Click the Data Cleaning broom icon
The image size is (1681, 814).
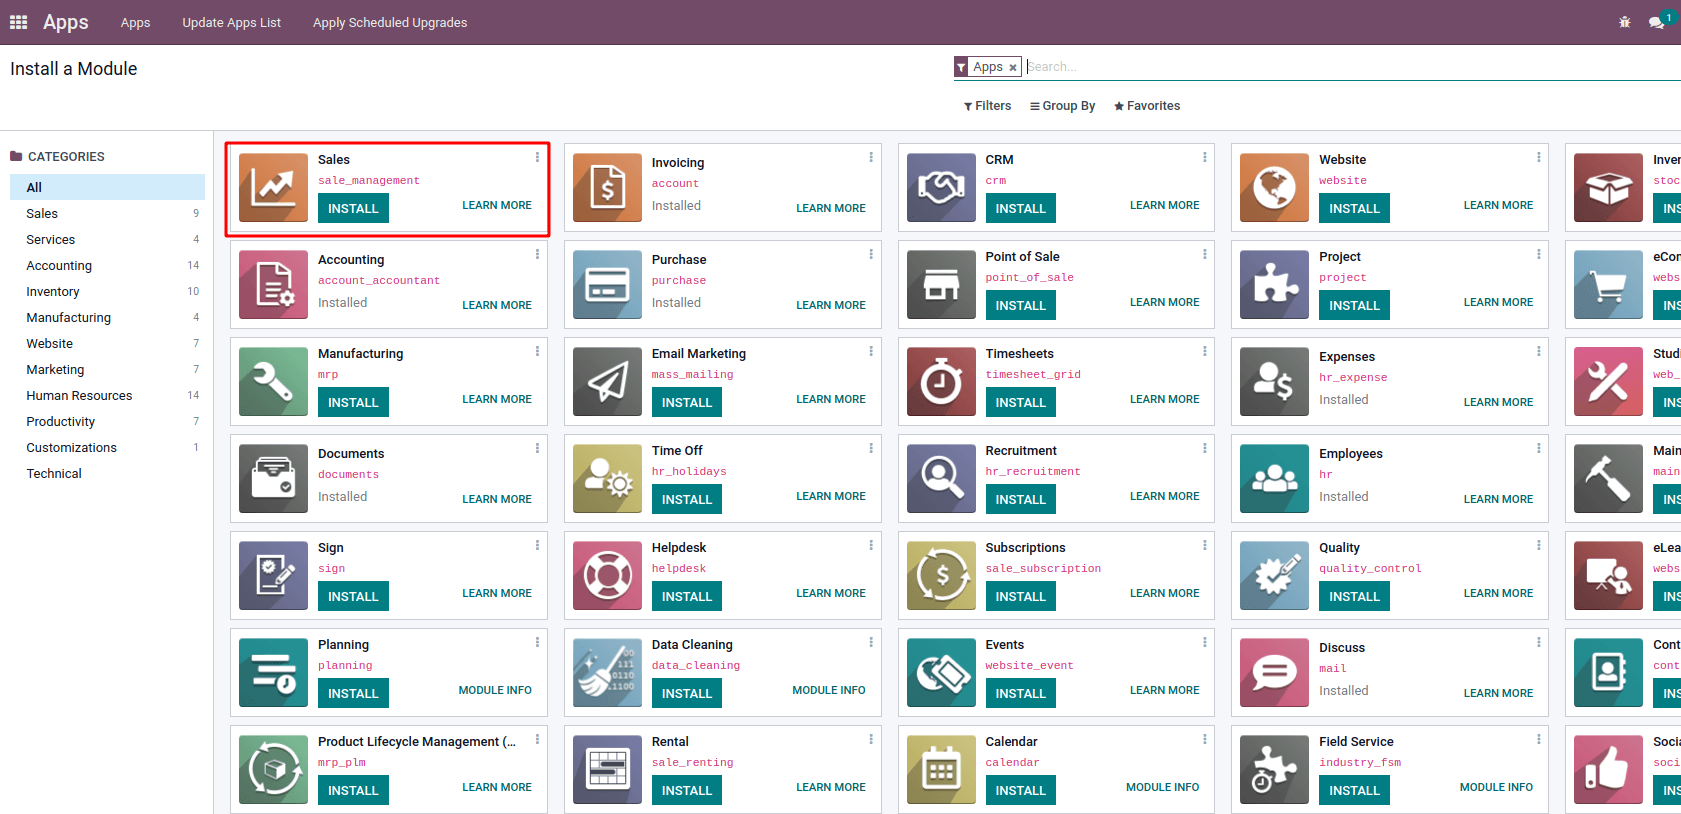[608, 672]
